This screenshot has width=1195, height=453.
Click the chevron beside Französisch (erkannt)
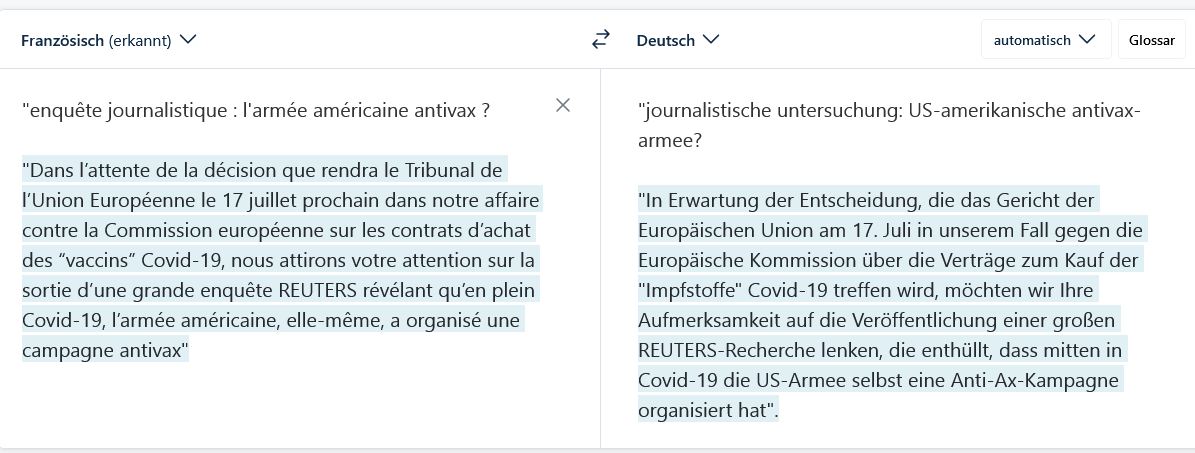187,40
